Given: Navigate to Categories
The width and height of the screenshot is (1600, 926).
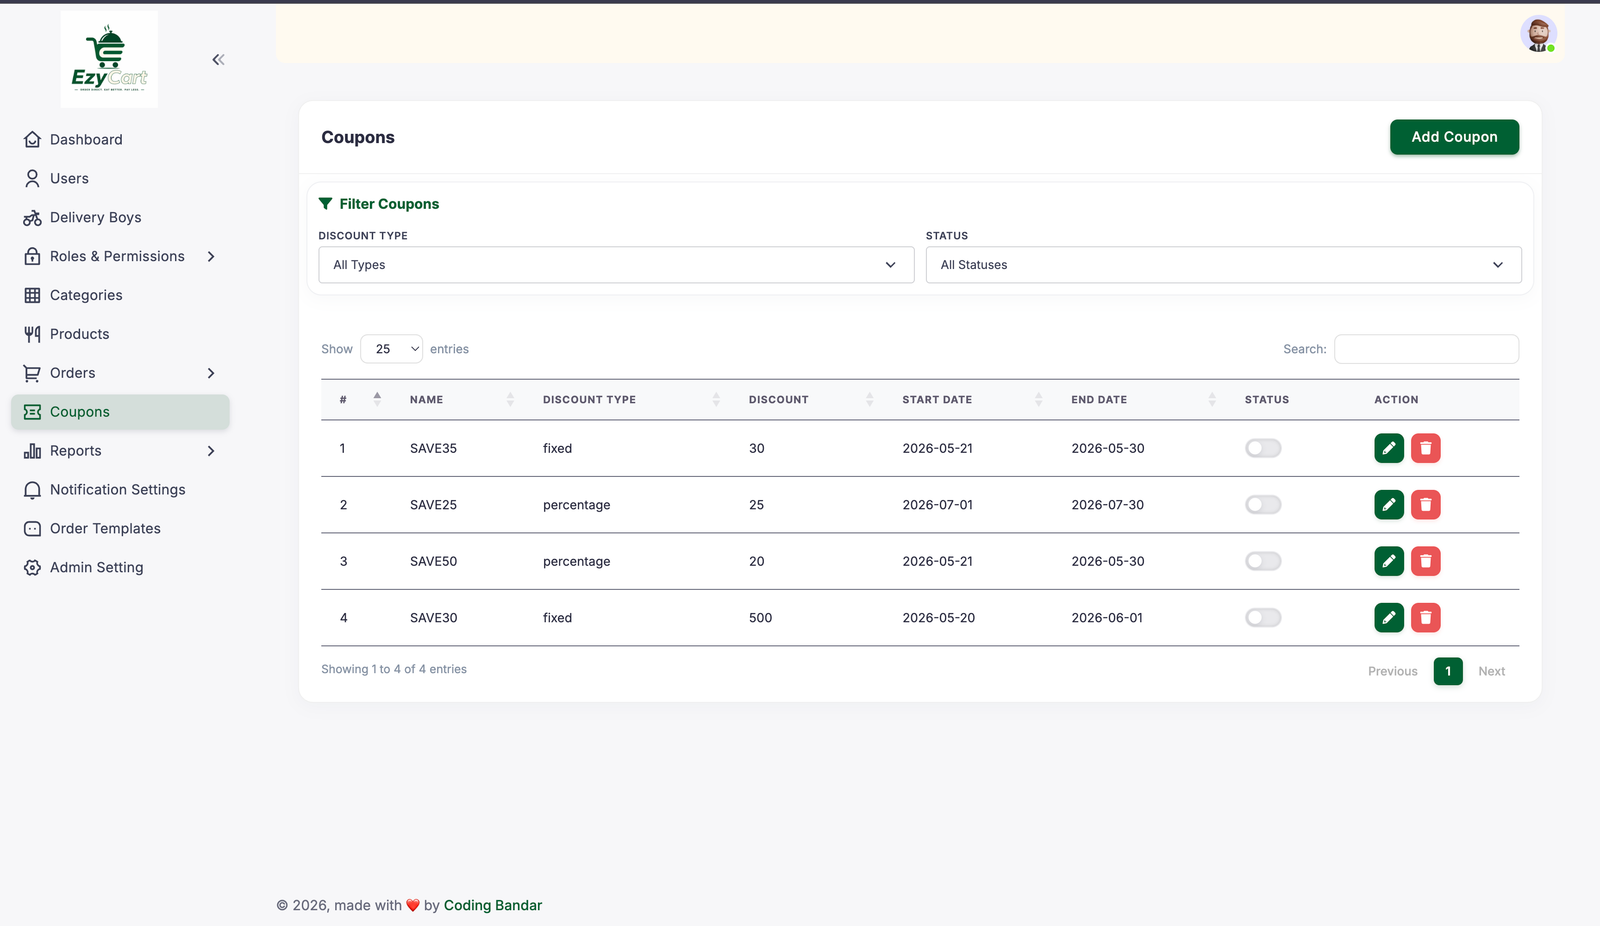Looking at the screenshot, I should [x=120, y=295].
